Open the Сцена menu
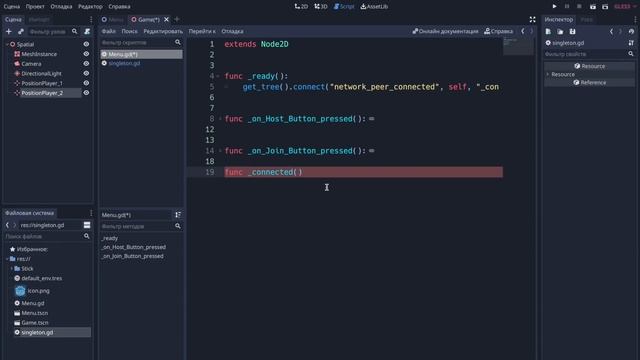 [x=11, y=7]
